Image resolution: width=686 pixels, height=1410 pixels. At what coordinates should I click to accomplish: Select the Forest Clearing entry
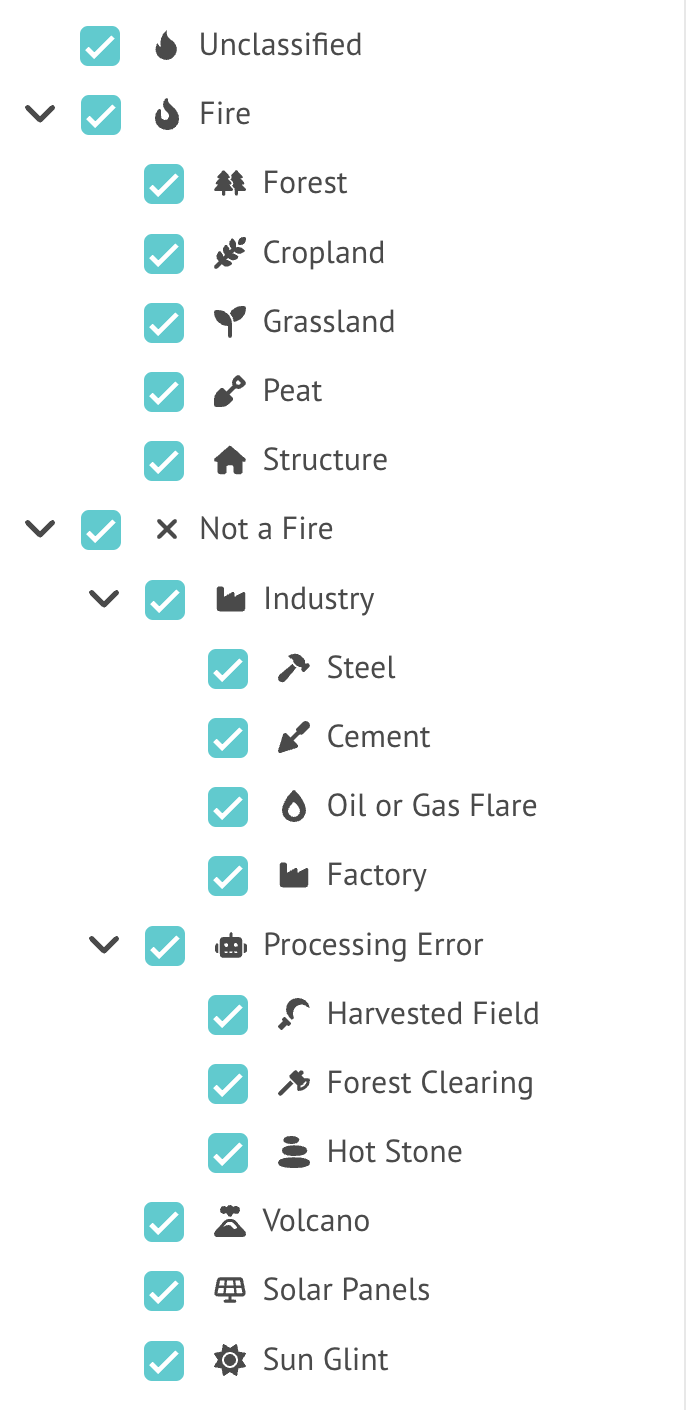pyautogui.click(x=429, y=1082)
